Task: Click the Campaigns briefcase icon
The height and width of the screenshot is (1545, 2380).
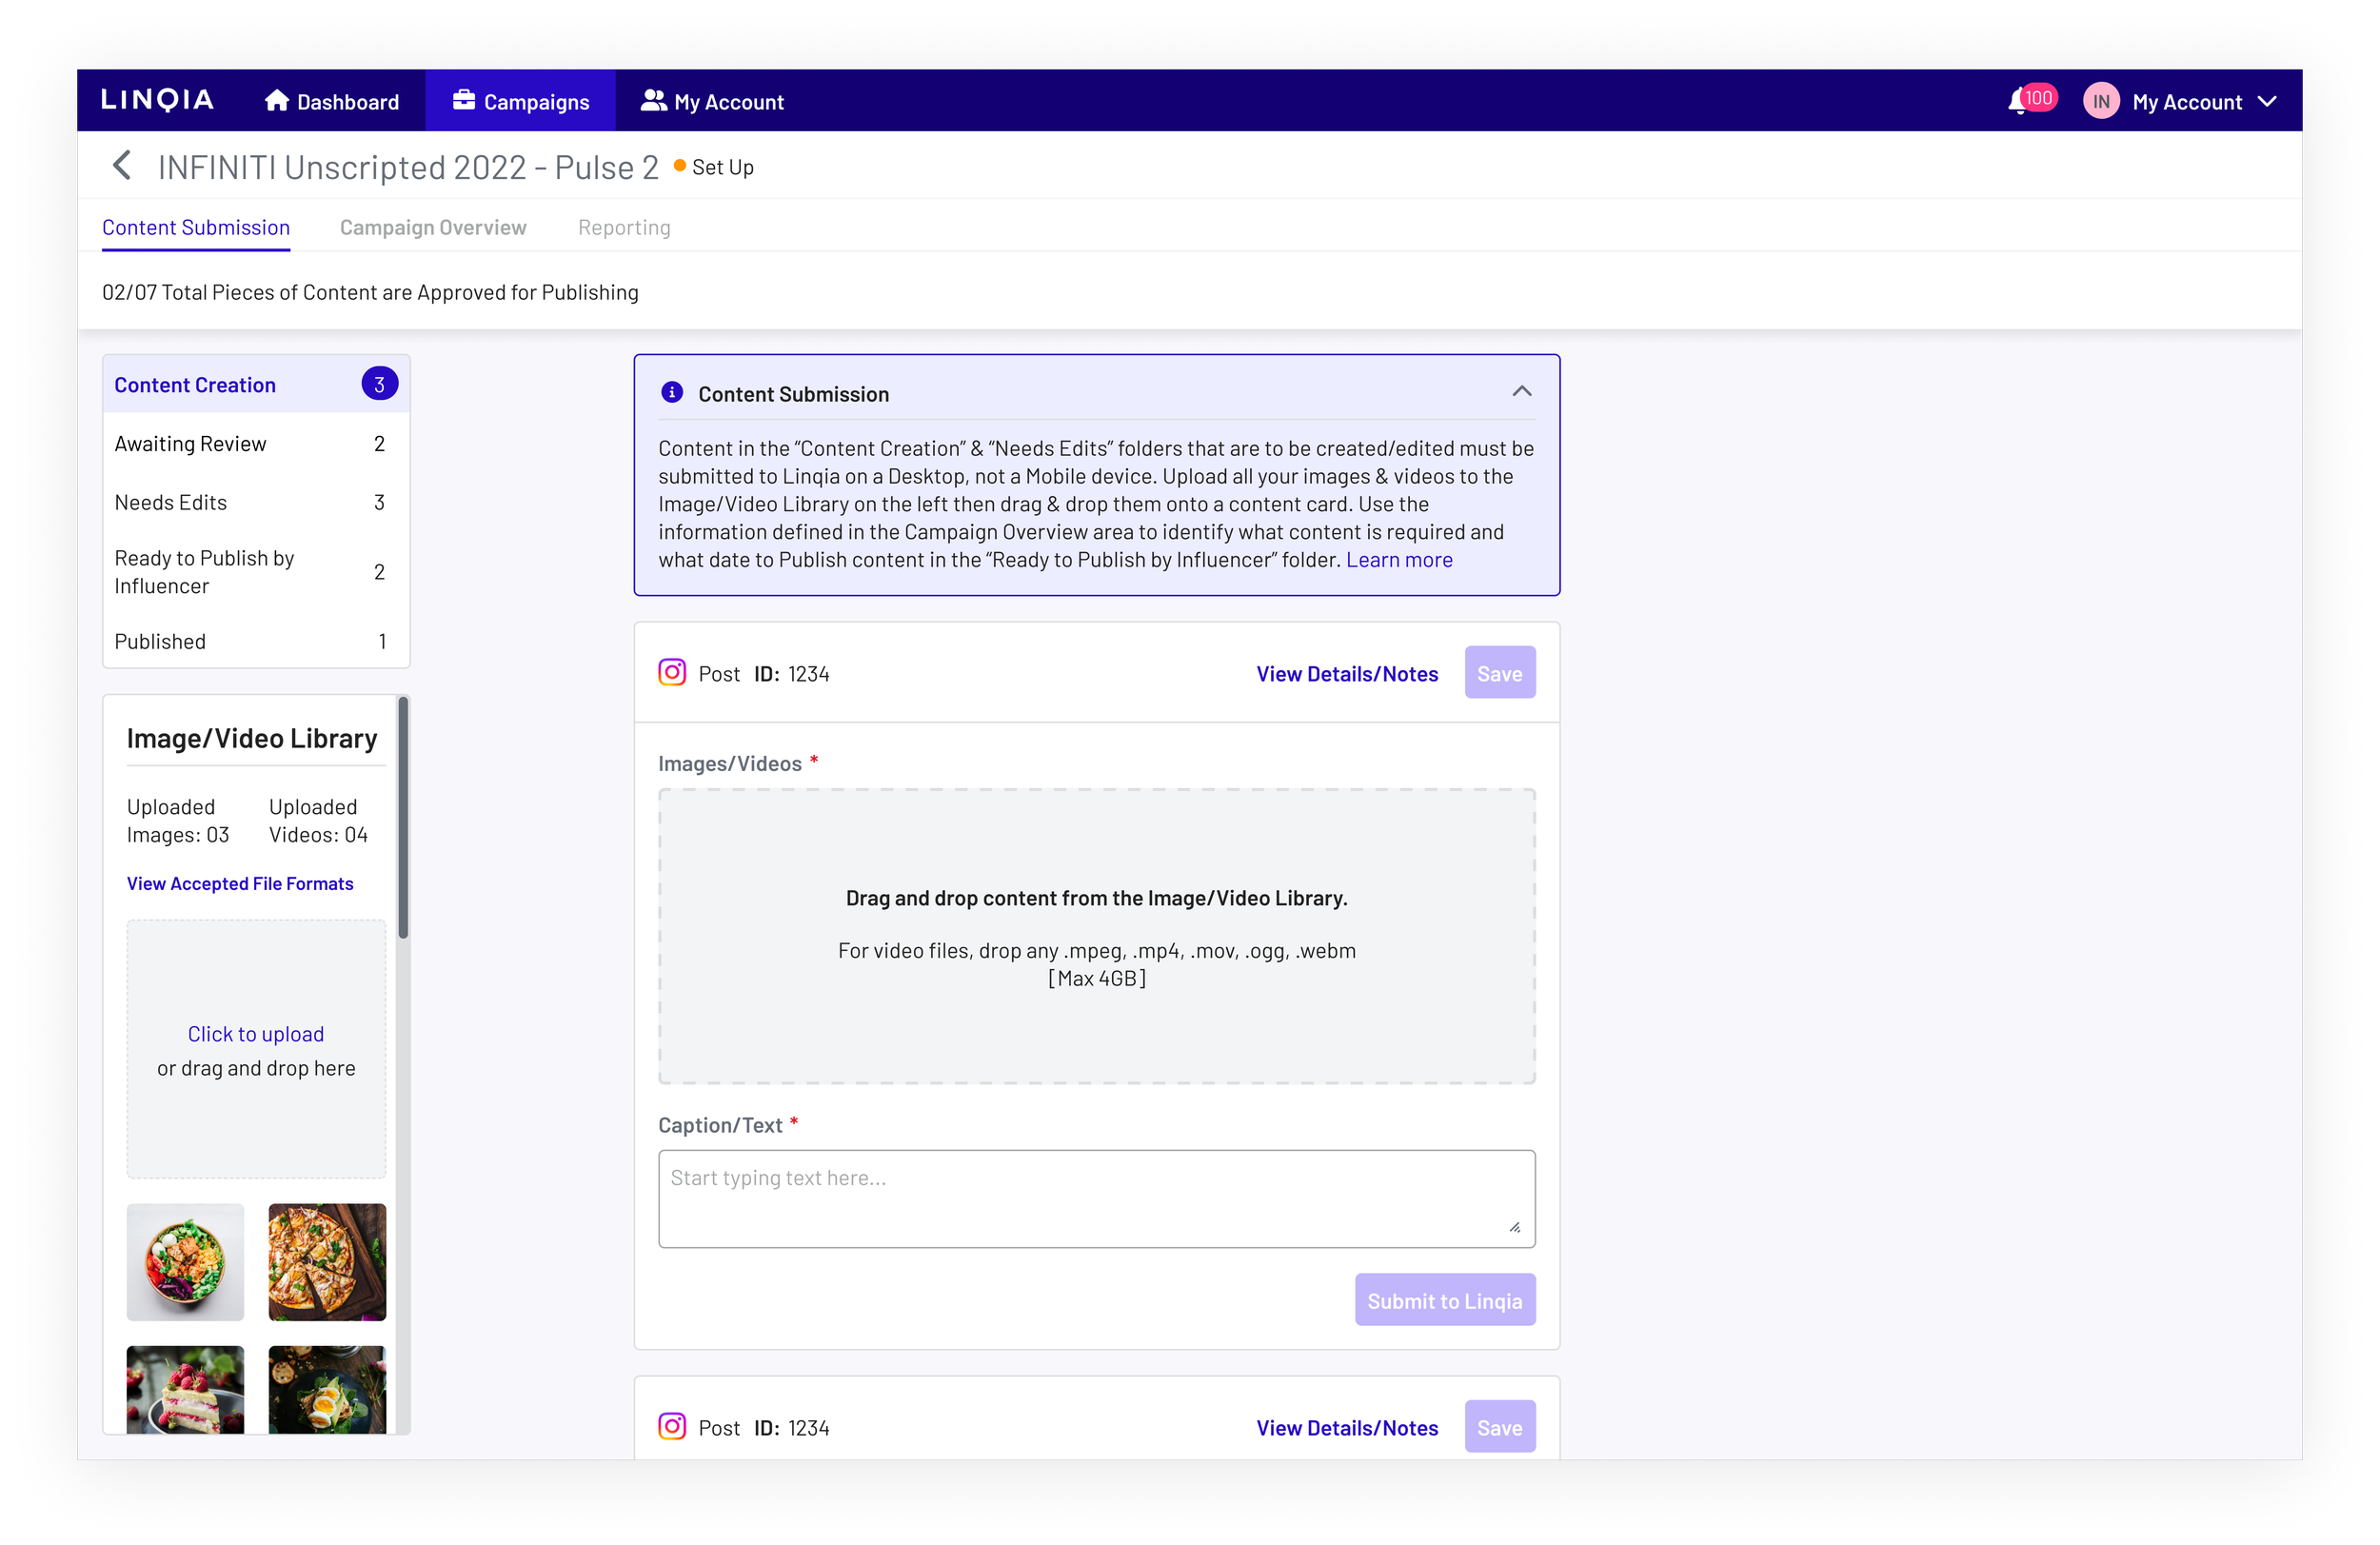Action: point(463,100)
